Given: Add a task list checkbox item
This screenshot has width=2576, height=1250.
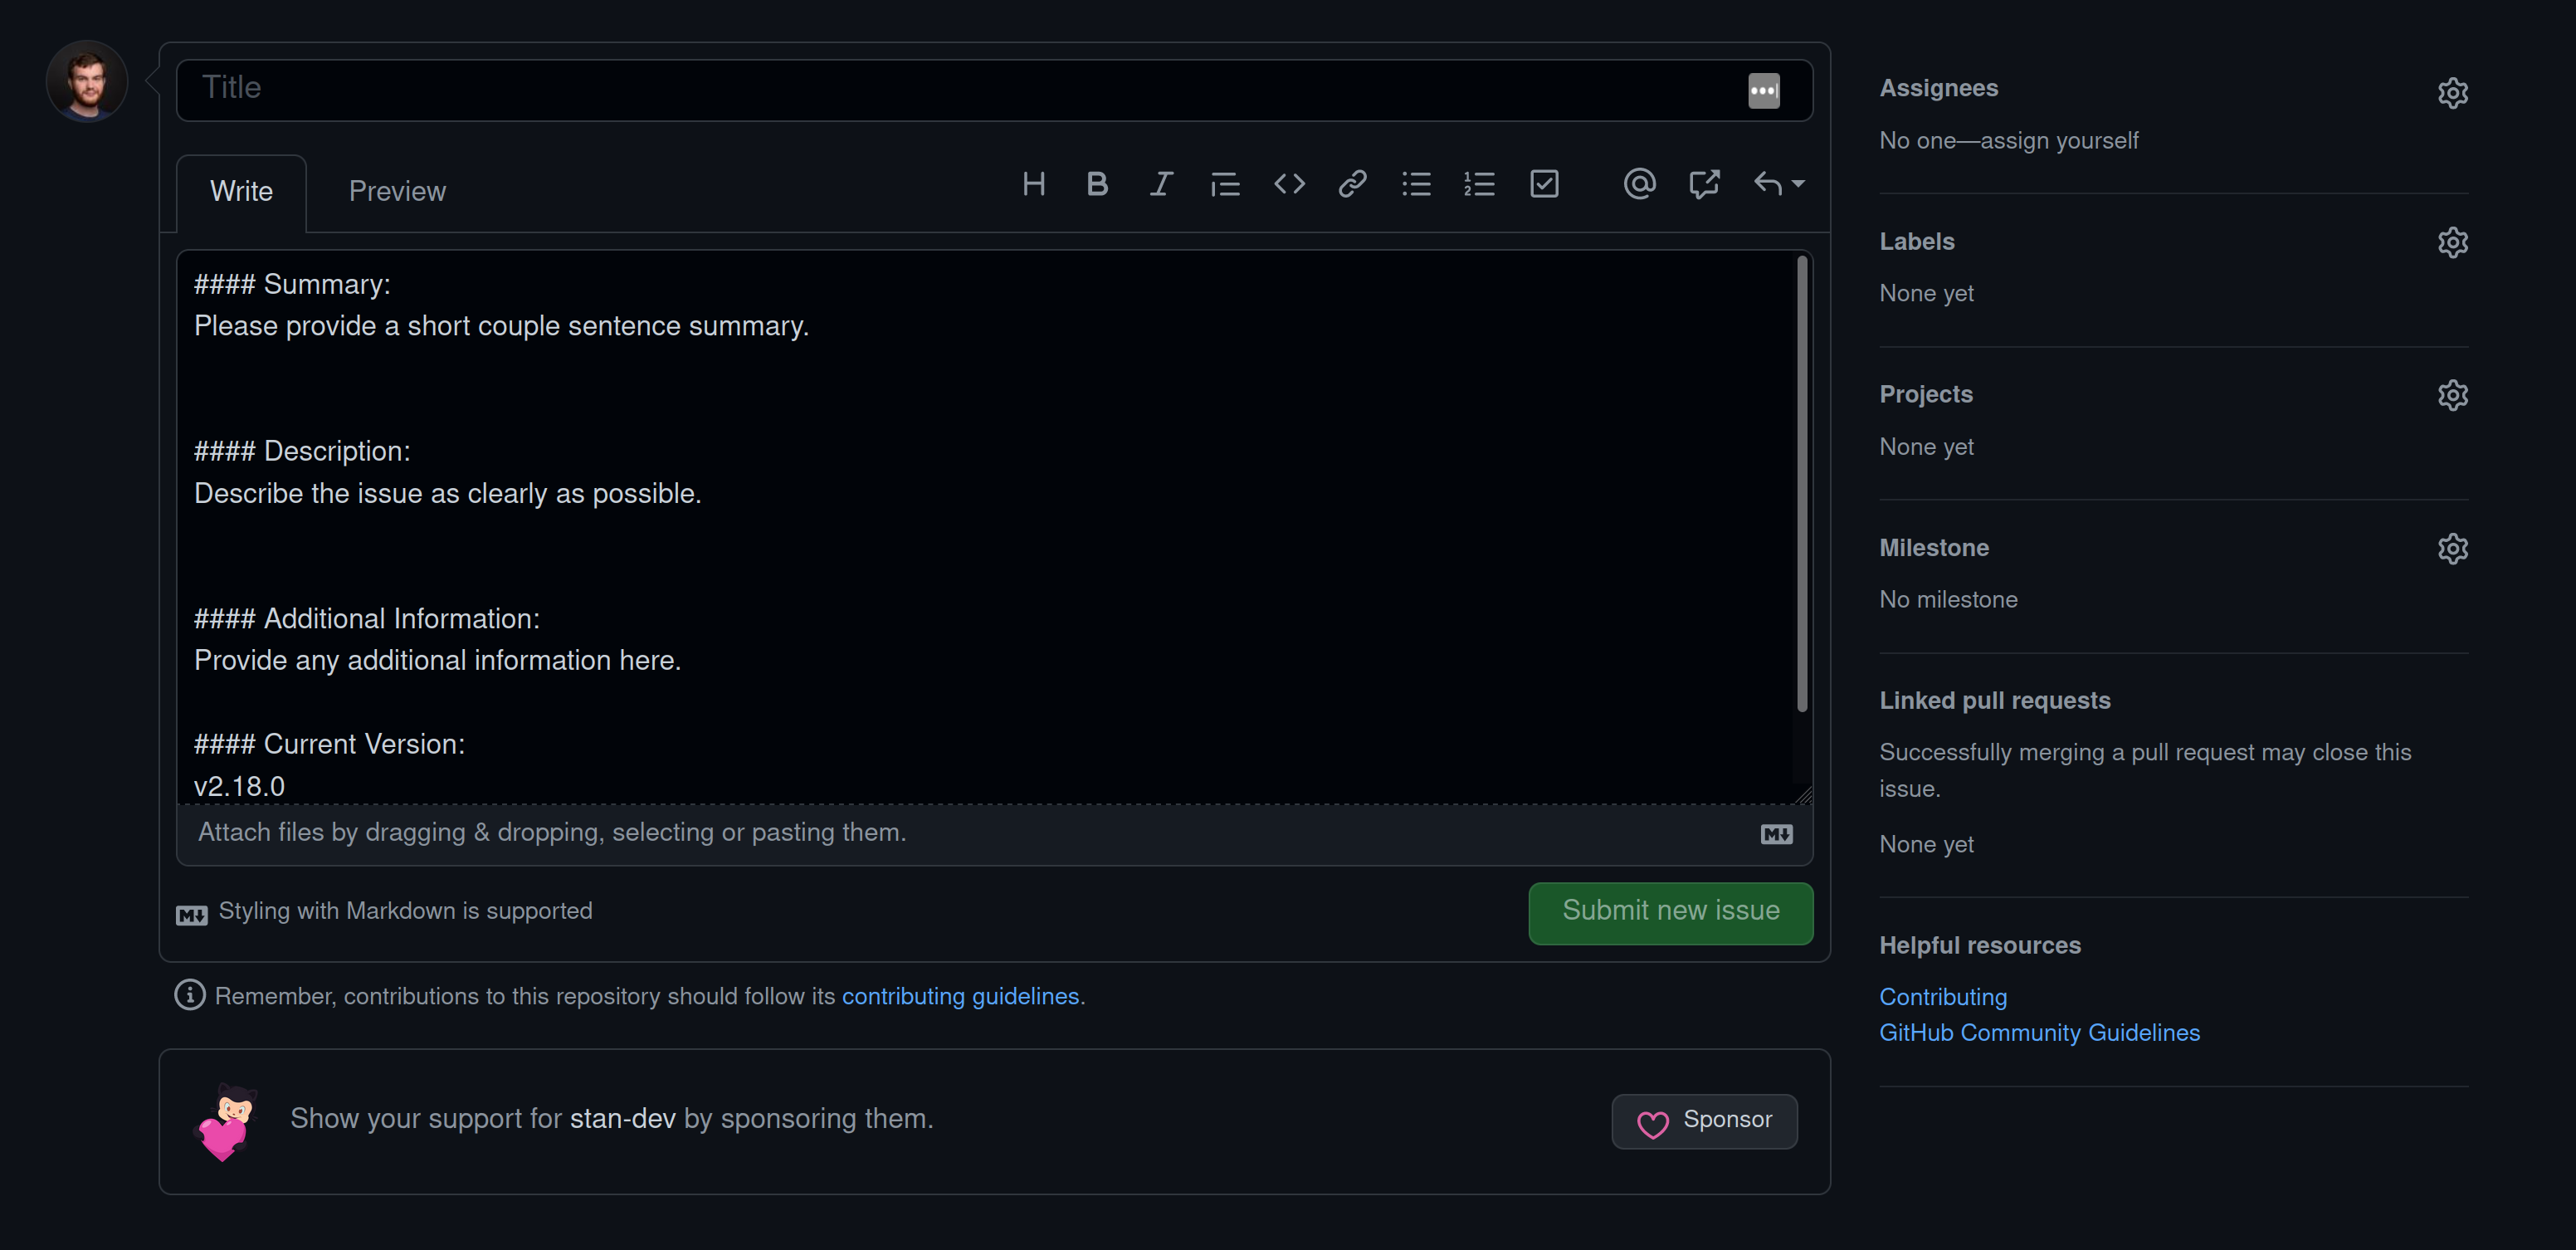Looking at the screenshot, I should point(1544,184).
